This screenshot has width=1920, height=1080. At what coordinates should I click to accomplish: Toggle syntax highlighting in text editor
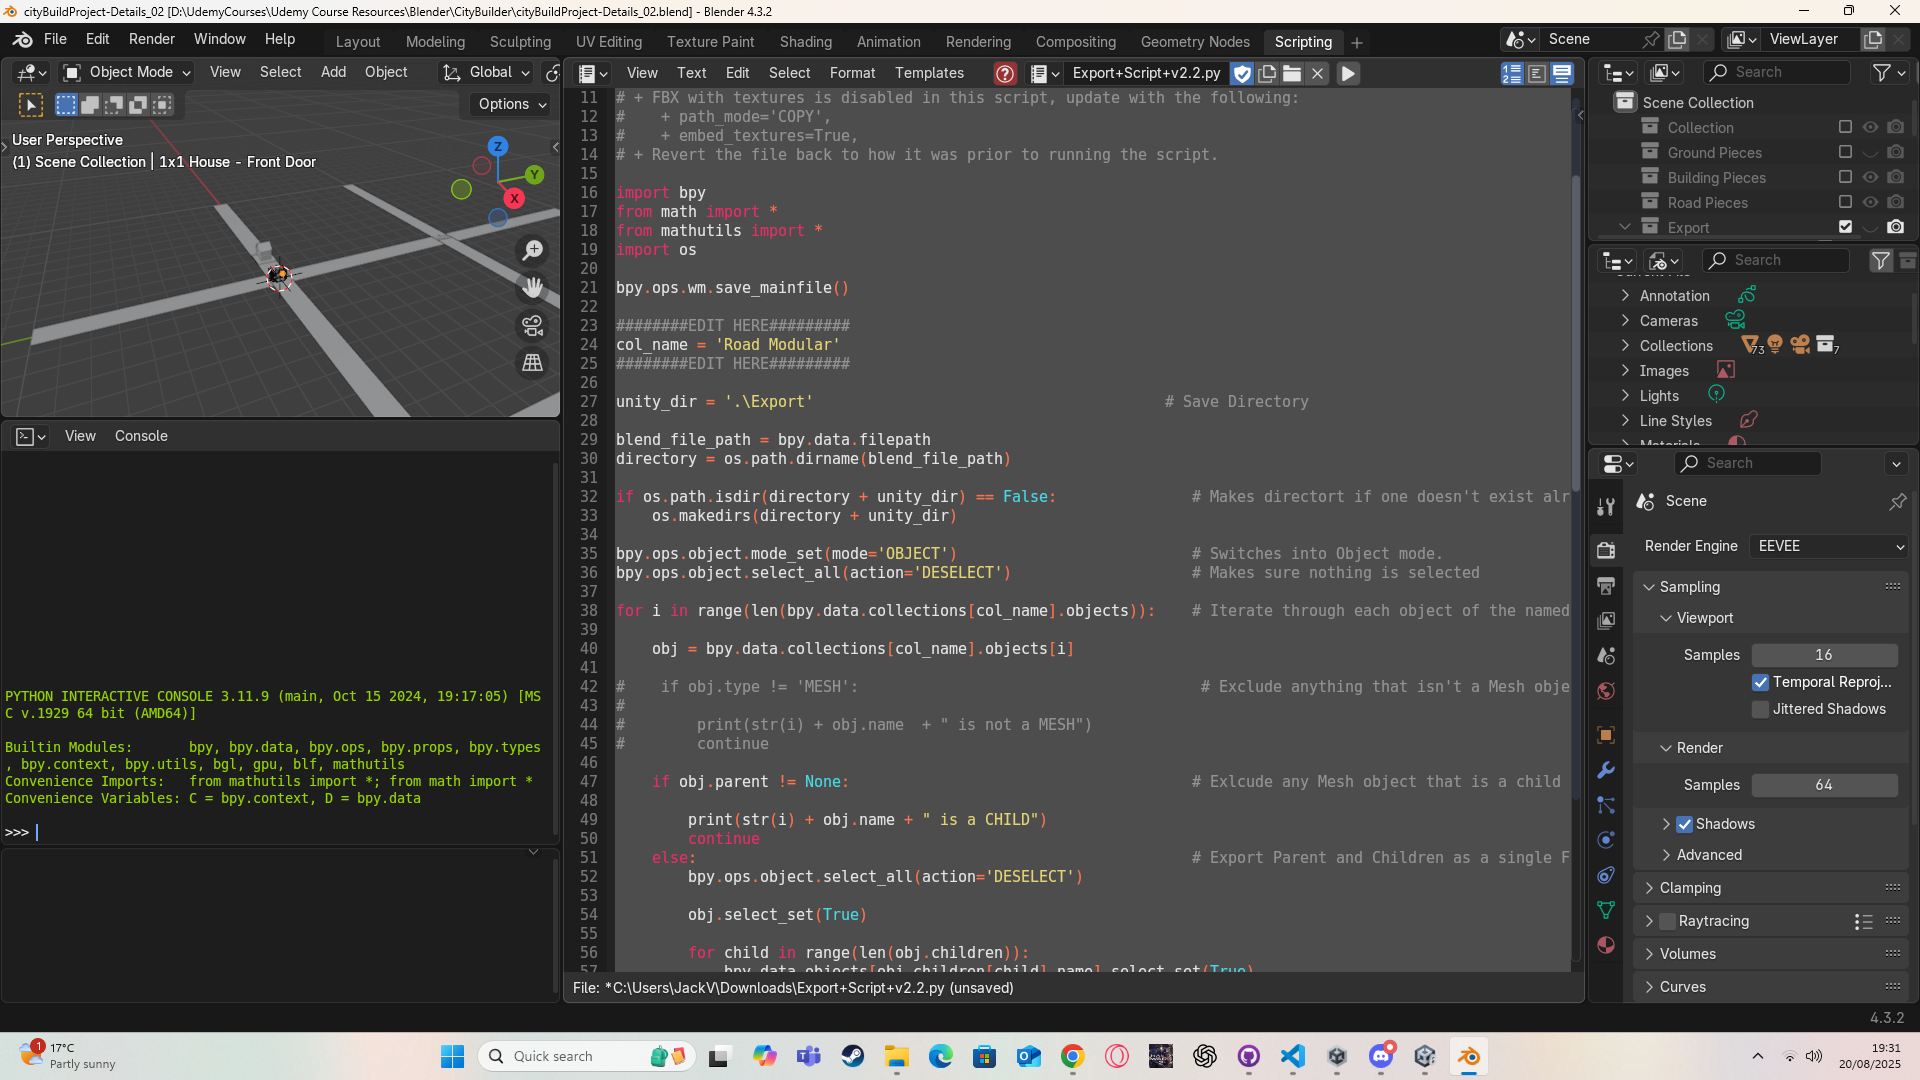tap(1561, 73)
